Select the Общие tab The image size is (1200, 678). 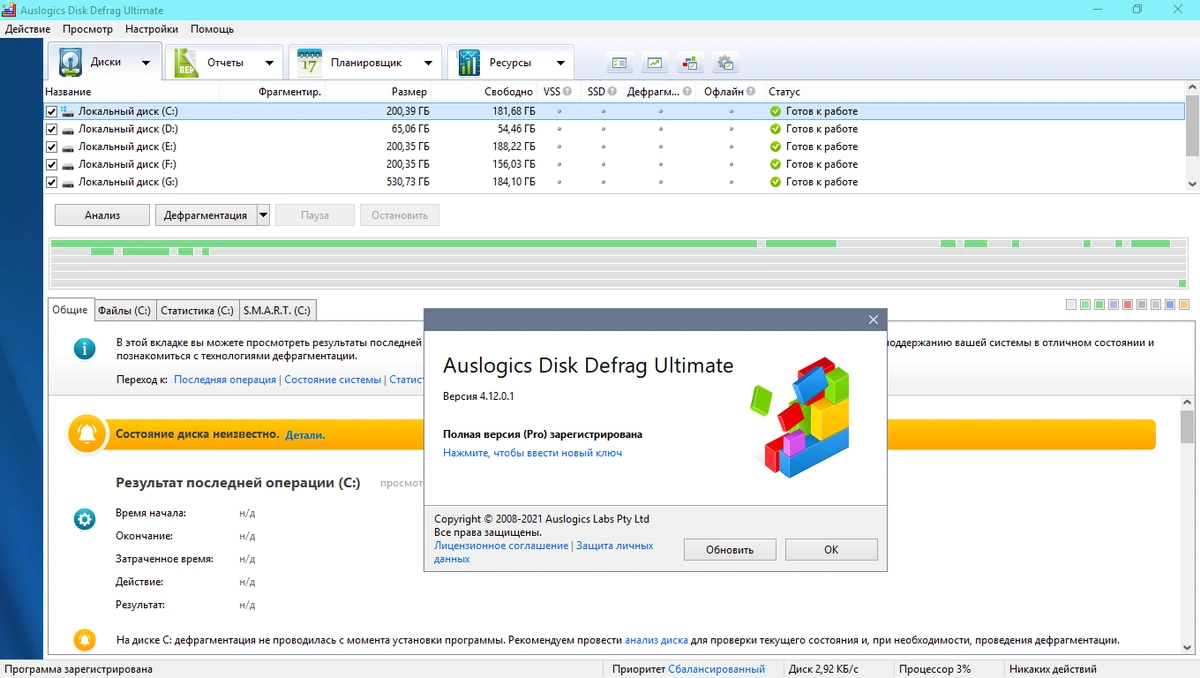coord(70,310)
